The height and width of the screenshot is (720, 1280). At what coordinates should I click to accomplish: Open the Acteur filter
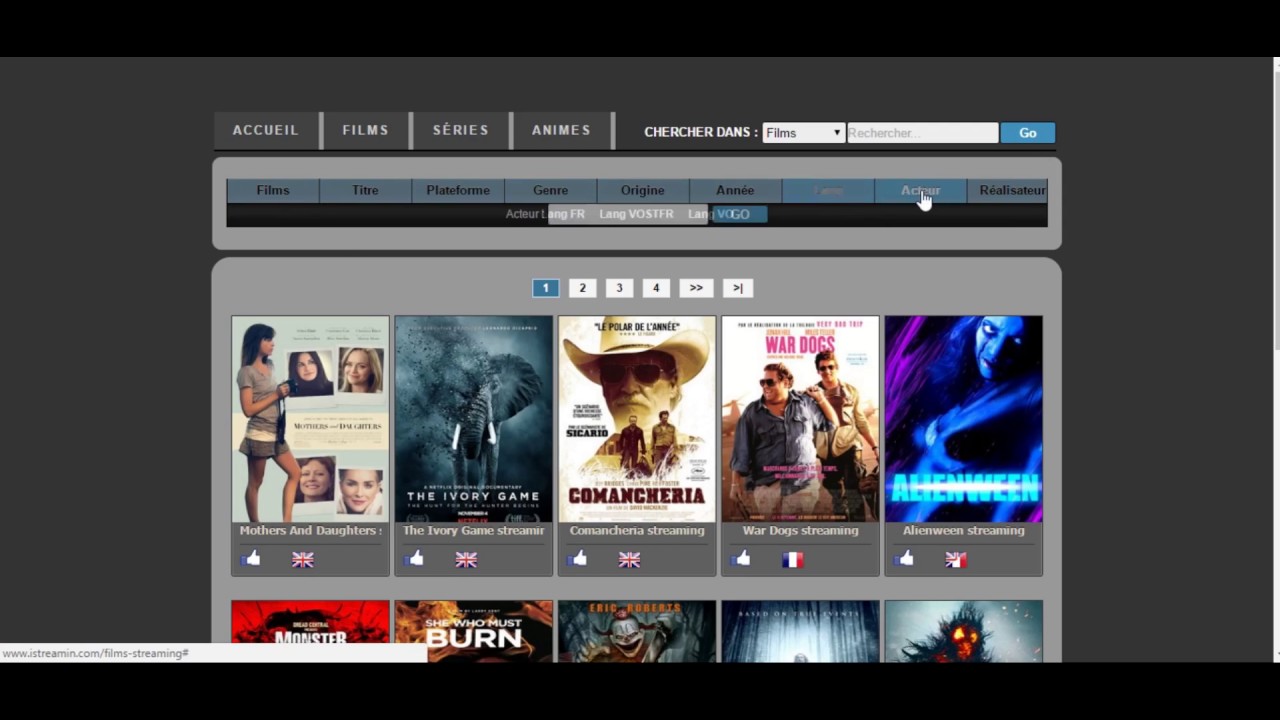(x=920, y=190)
